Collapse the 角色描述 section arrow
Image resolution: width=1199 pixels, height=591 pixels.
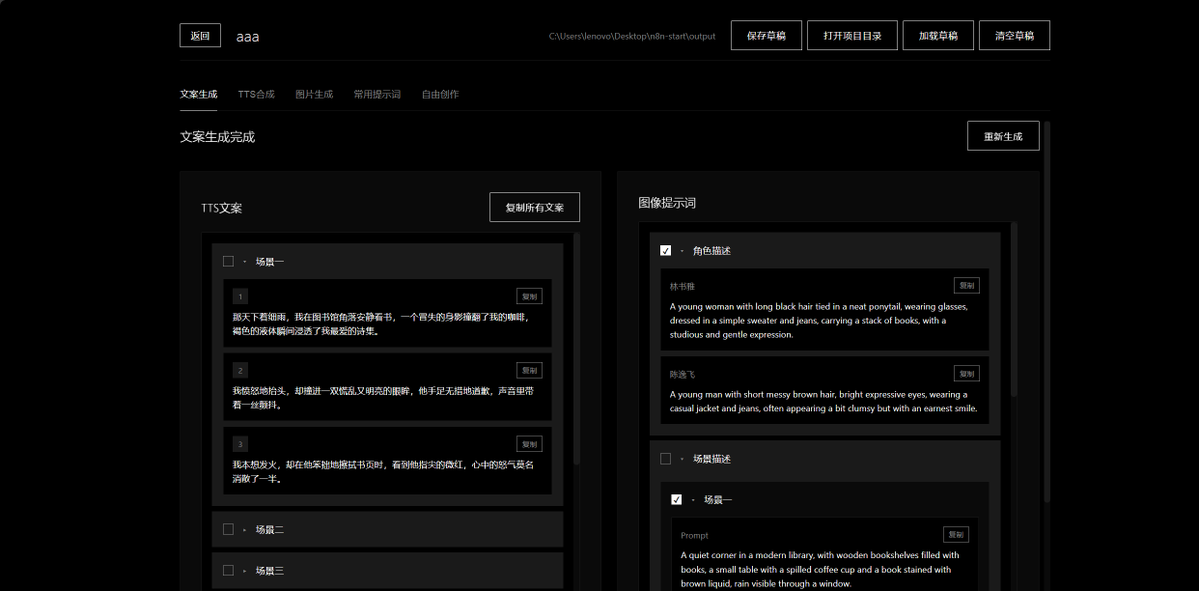click(682, 252)
